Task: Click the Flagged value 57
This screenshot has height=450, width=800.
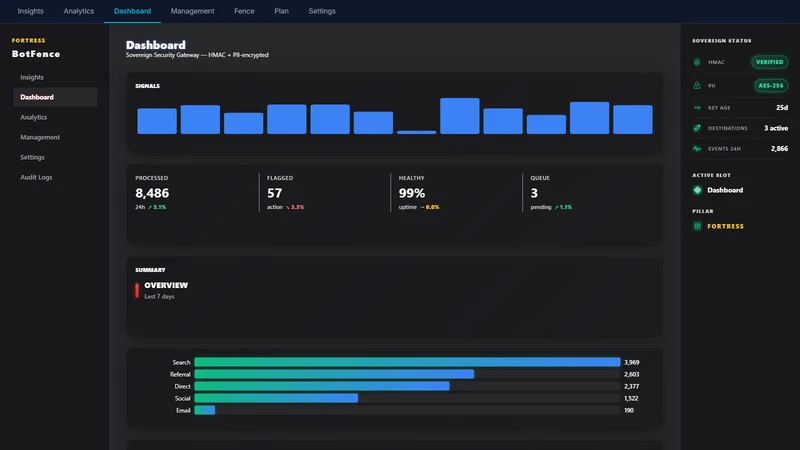Action: pos(274,193)
